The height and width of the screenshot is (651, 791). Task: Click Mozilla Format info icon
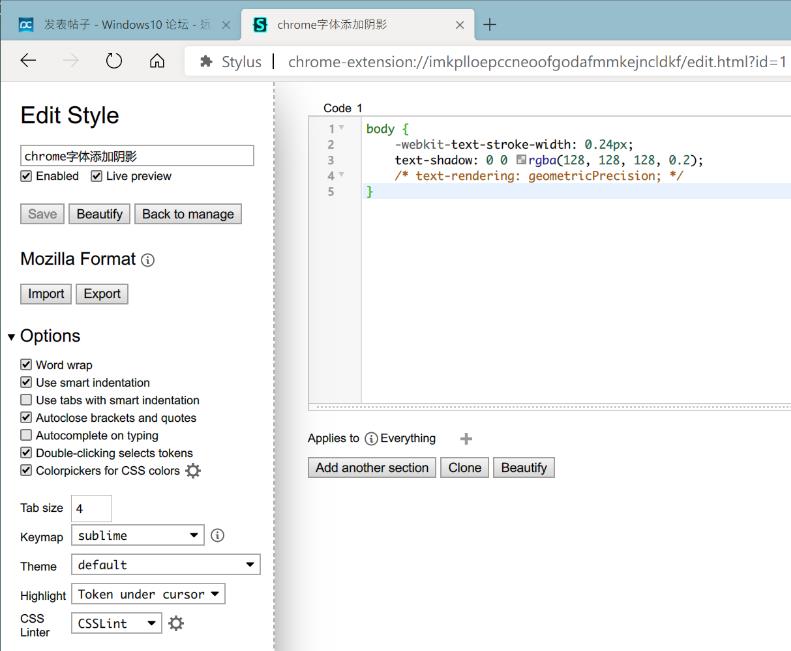coord(148,260)
